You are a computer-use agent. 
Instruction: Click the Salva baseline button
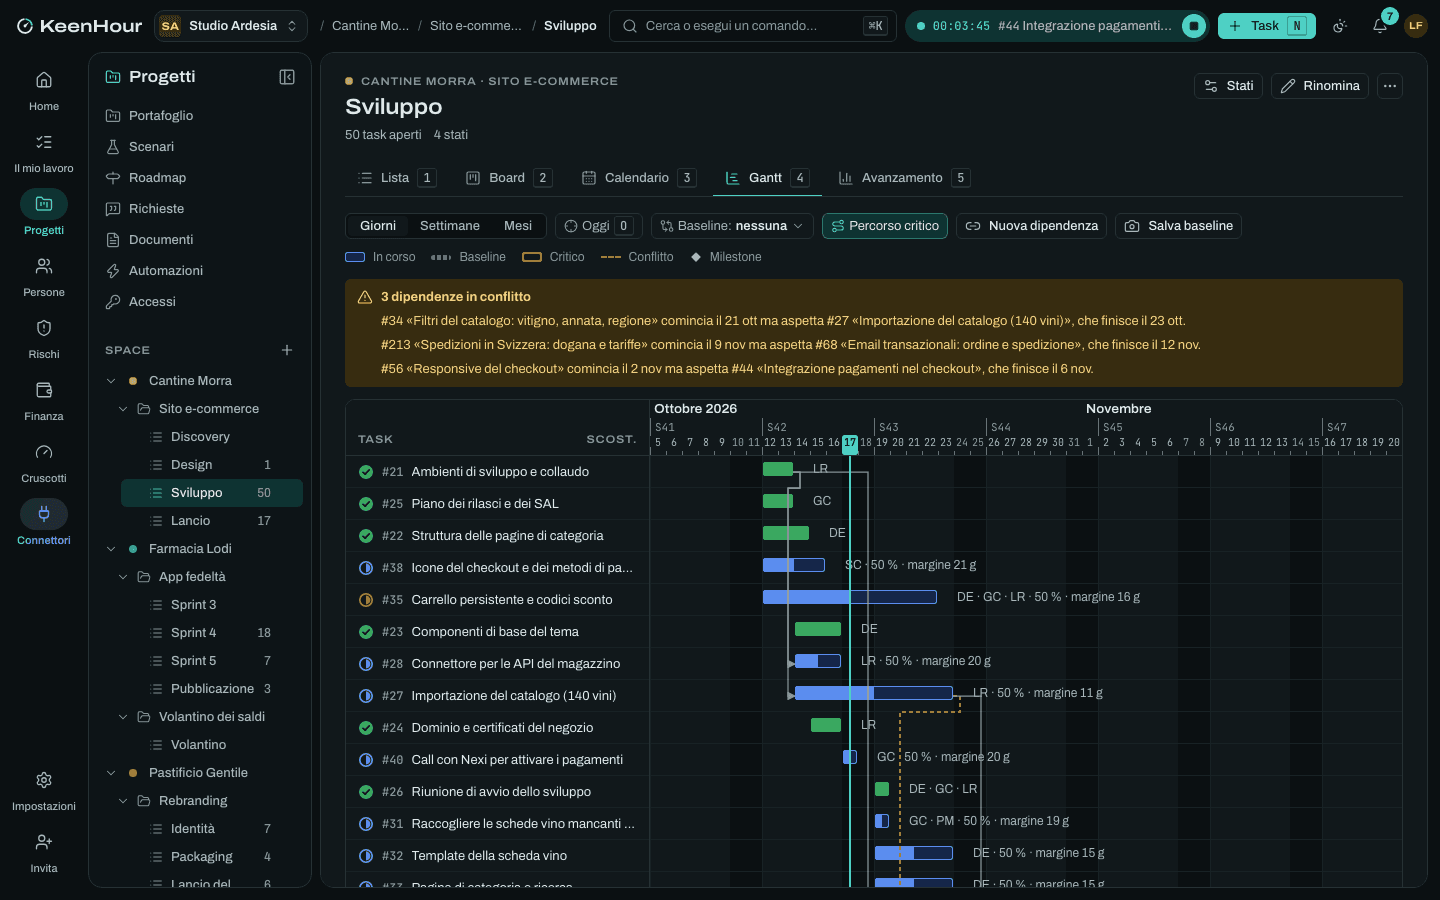click(1178, 226)
